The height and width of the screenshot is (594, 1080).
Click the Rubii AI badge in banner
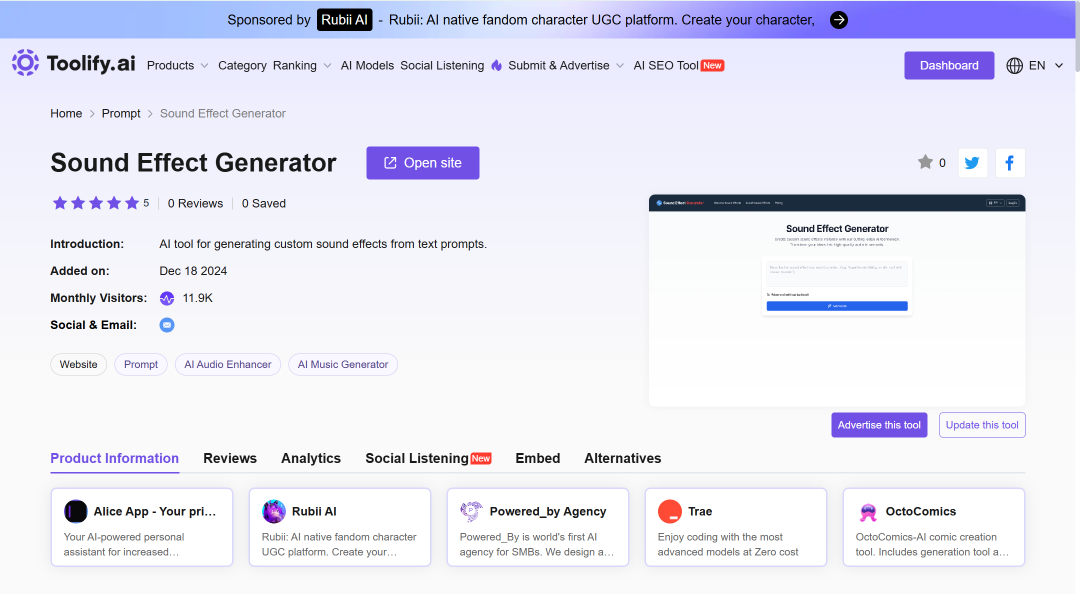(x=344, y=20)
